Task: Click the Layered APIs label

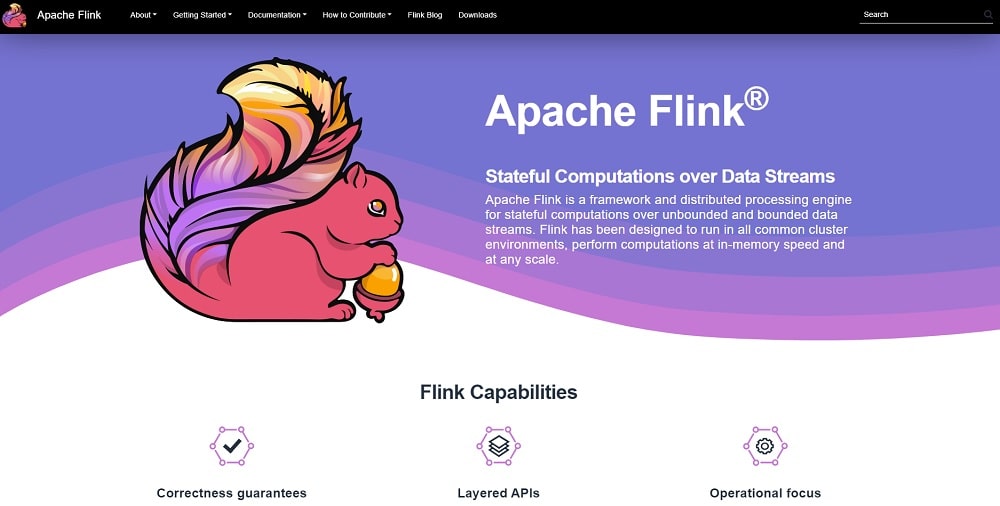Action: (x=498, y=493)
